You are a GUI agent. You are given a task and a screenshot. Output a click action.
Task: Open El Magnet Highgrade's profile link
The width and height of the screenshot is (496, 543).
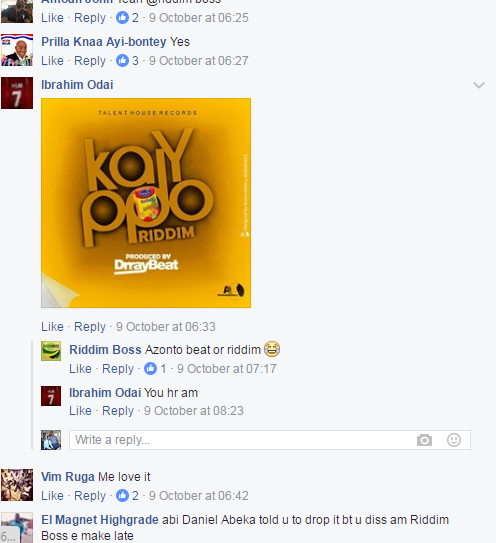click(x=100, y=520)
